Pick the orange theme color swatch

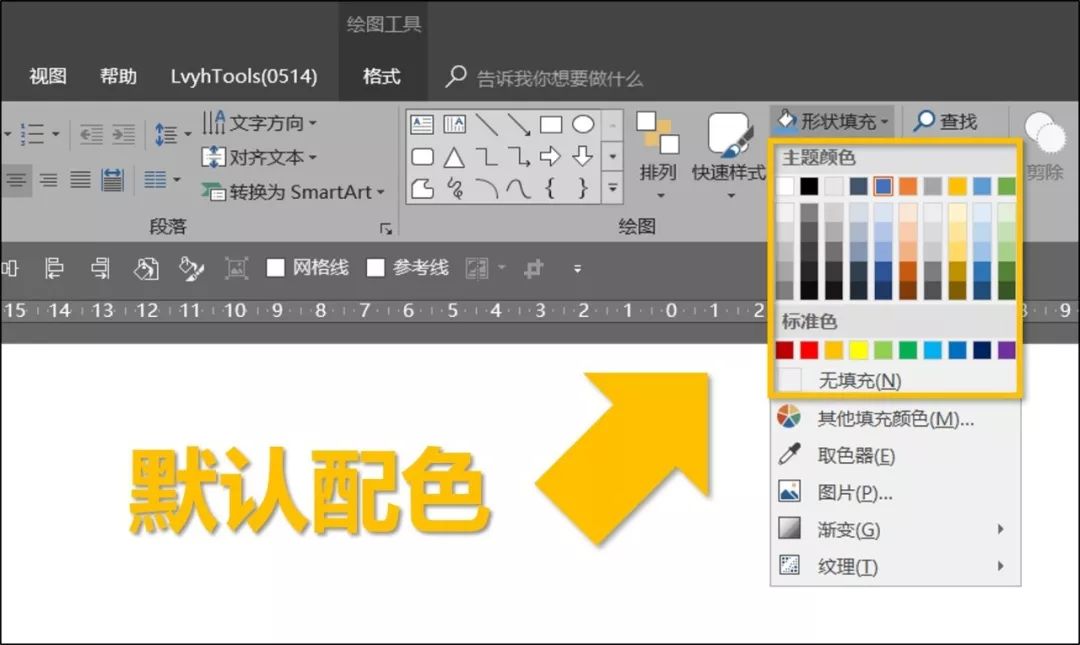908,186
